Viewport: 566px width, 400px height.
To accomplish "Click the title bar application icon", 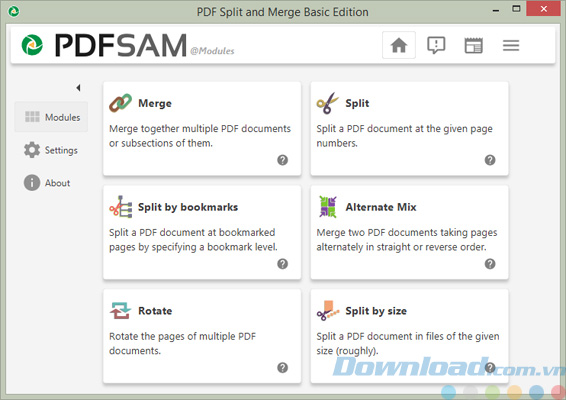I will pyautogui.click(x=14, y=12).
